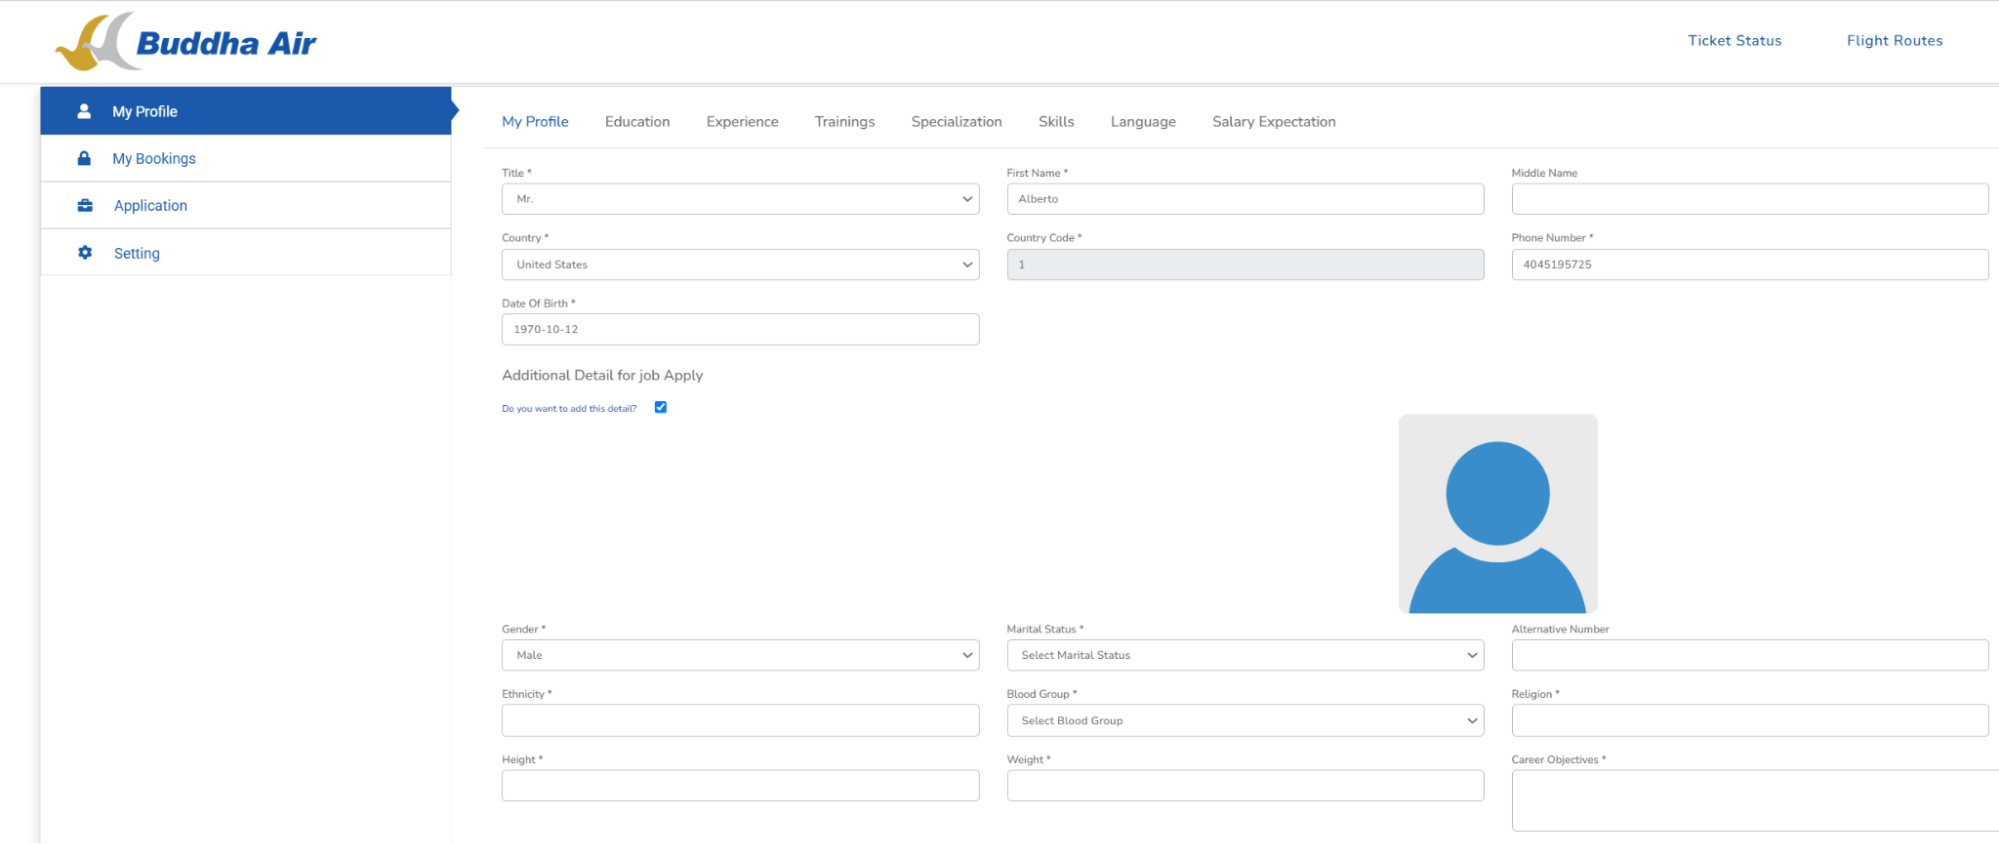Click the person icon beside My Profile
This screenshot has width=1999, height=844.
84,111
